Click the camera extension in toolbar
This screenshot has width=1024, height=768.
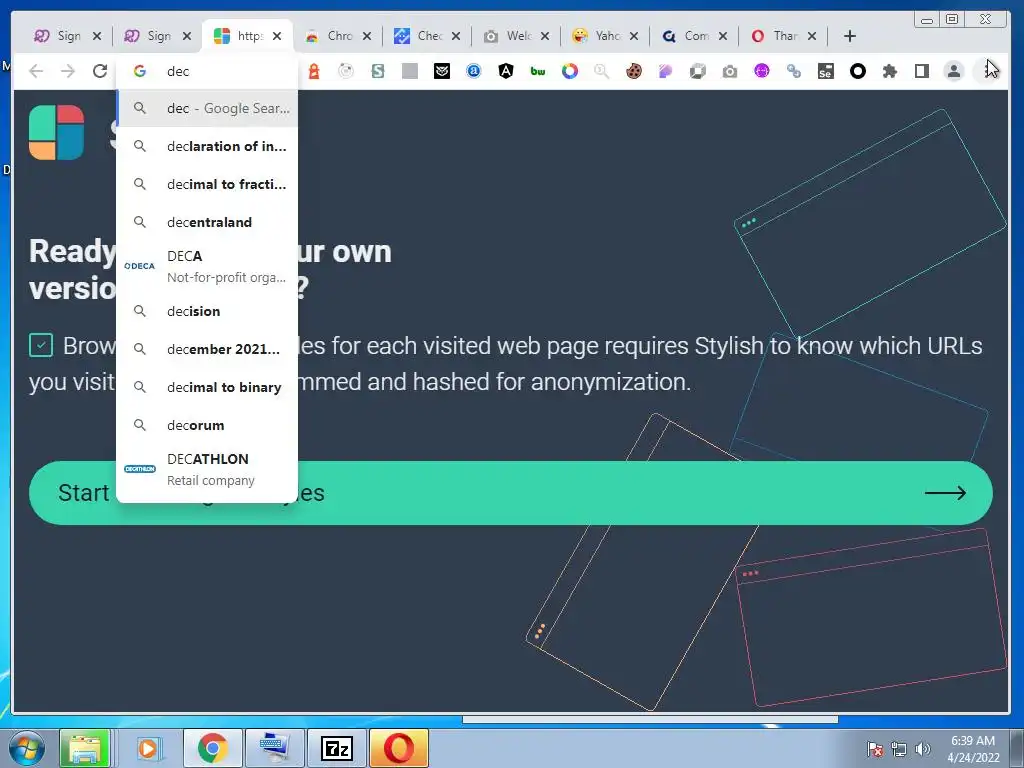tap(729, 71)
